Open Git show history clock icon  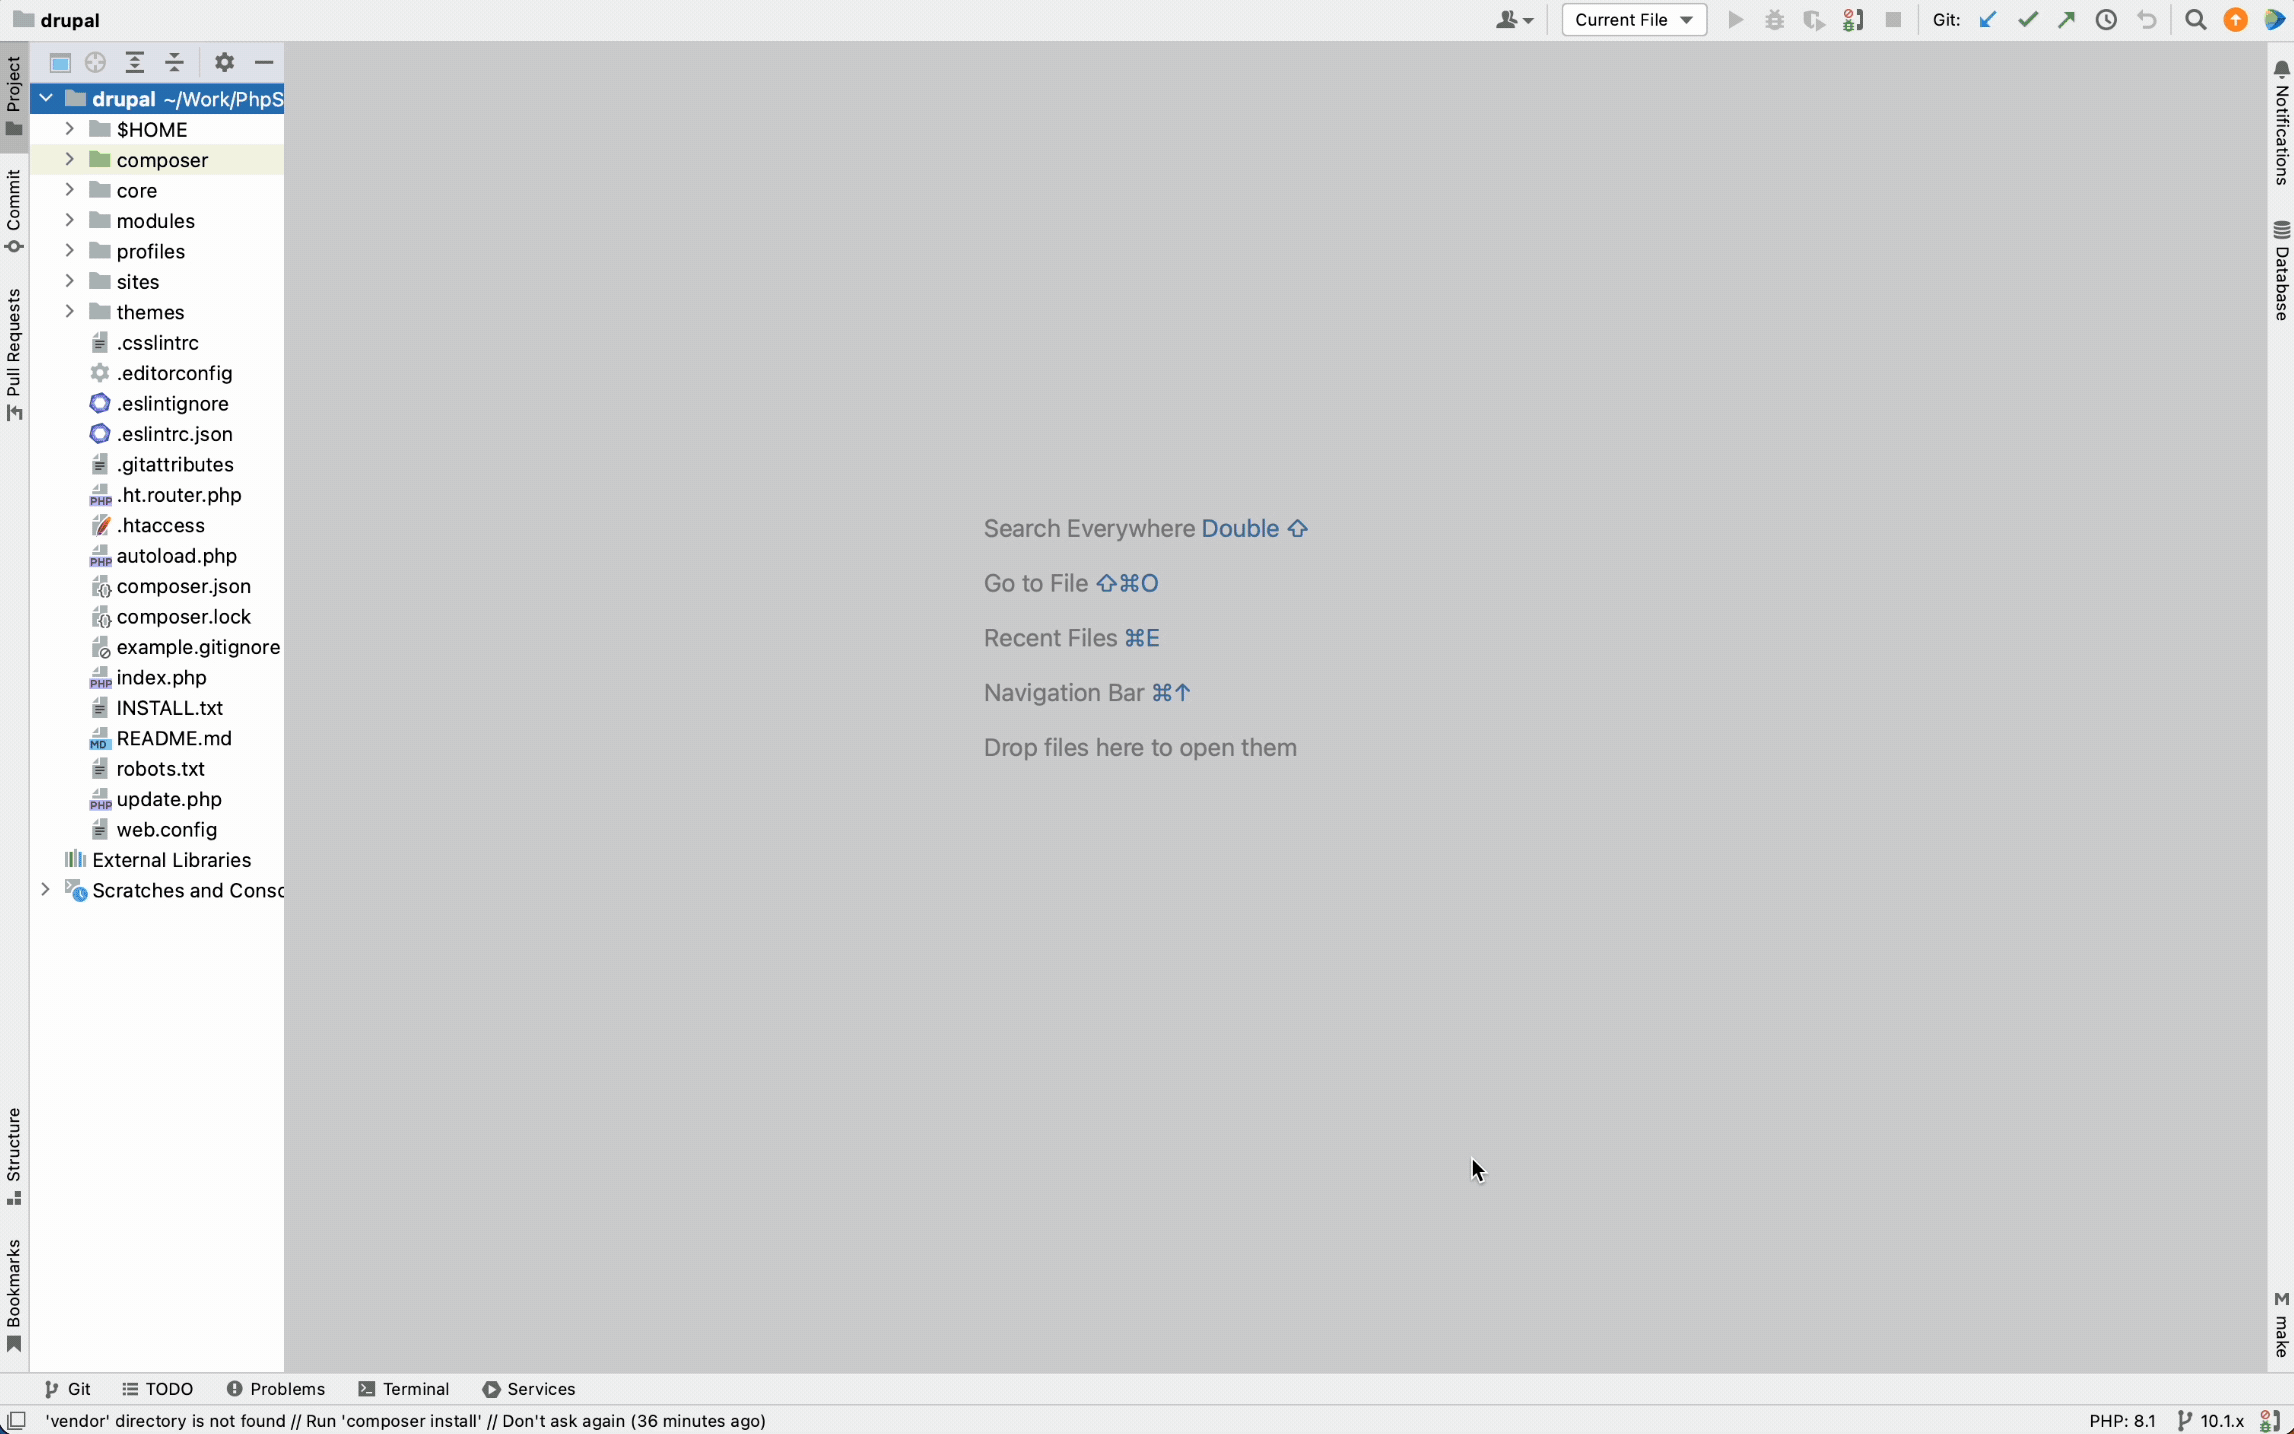click(x=2106, y=20)
